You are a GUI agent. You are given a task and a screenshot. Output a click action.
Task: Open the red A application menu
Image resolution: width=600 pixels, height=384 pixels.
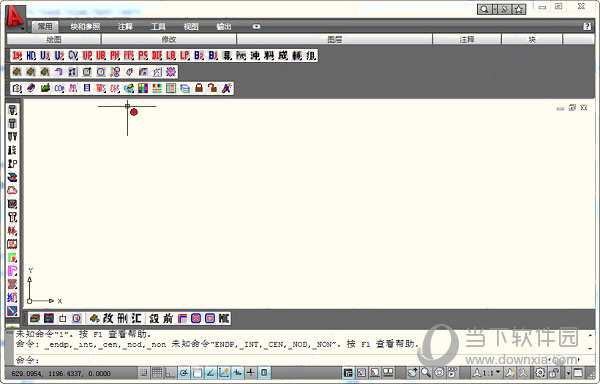click(x=15, y=17)
